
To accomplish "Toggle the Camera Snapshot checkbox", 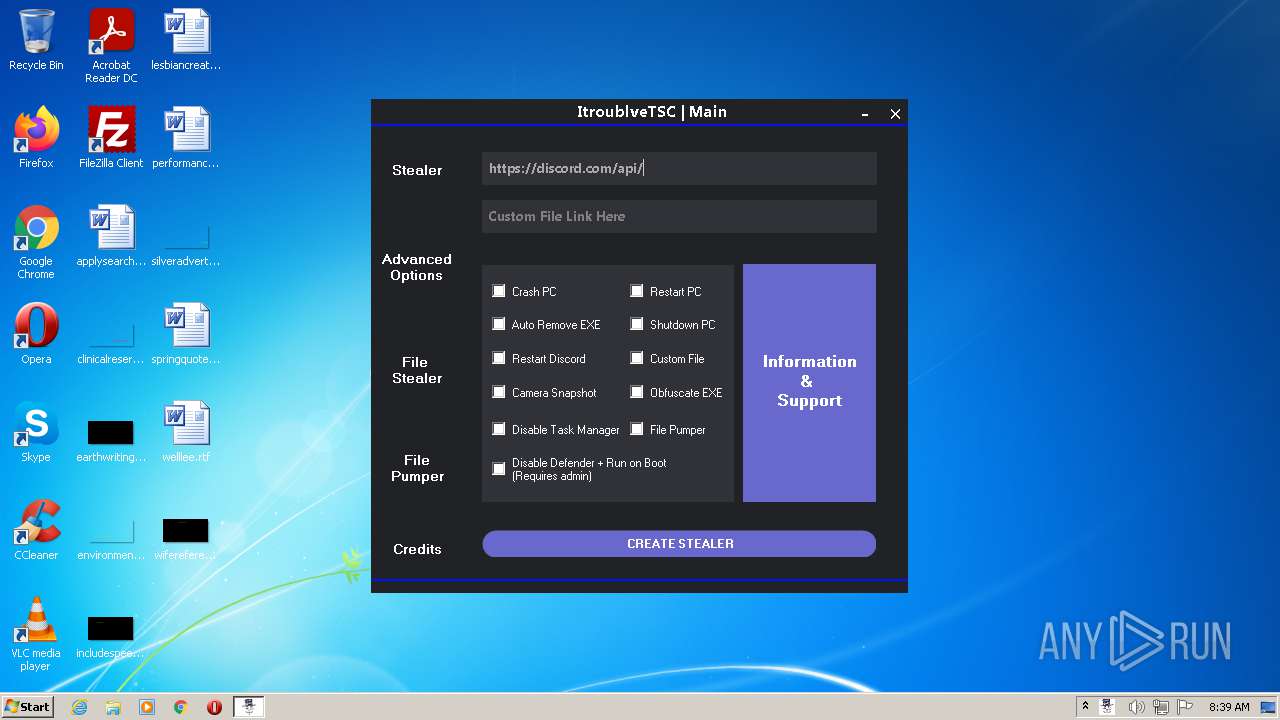I will pos(499,392).
